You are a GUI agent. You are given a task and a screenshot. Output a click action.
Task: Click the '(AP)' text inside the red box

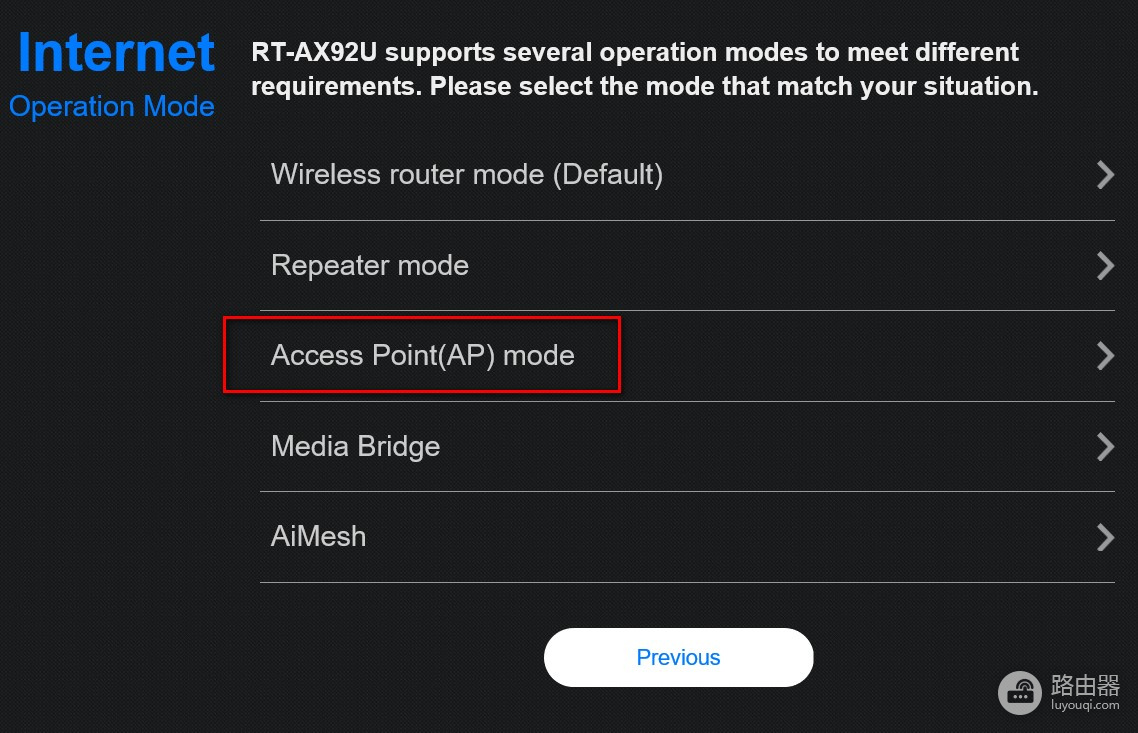470,356
